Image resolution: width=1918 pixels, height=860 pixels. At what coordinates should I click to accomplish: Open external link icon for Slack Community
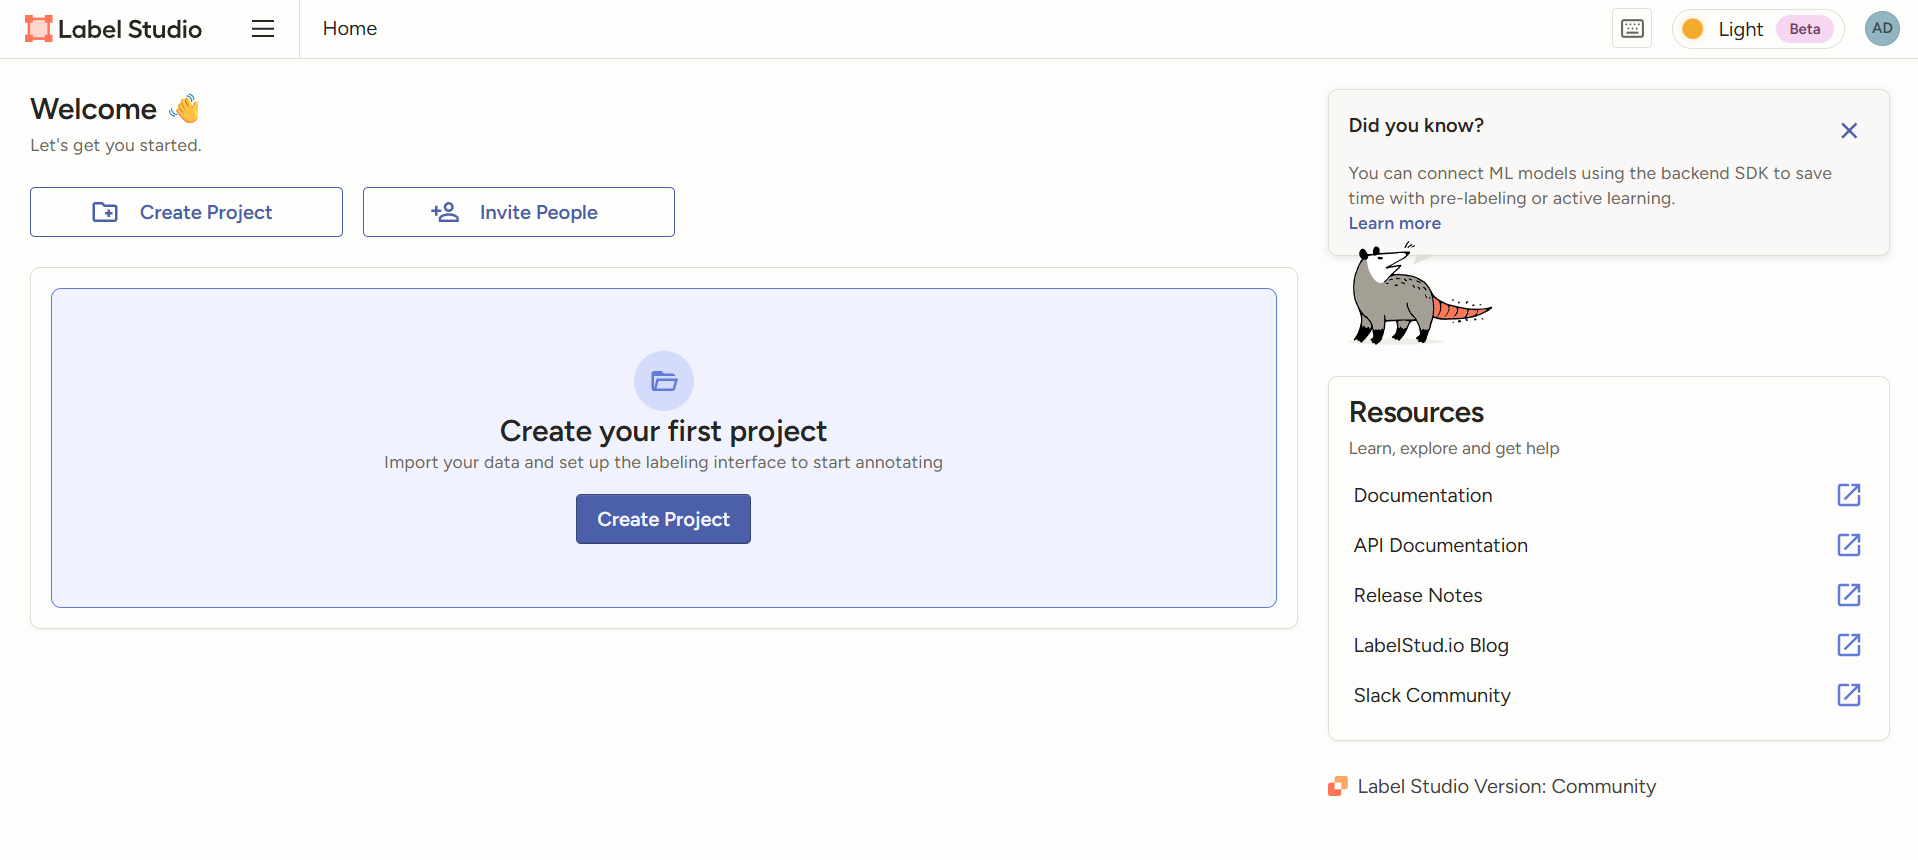click(1848, 695)
